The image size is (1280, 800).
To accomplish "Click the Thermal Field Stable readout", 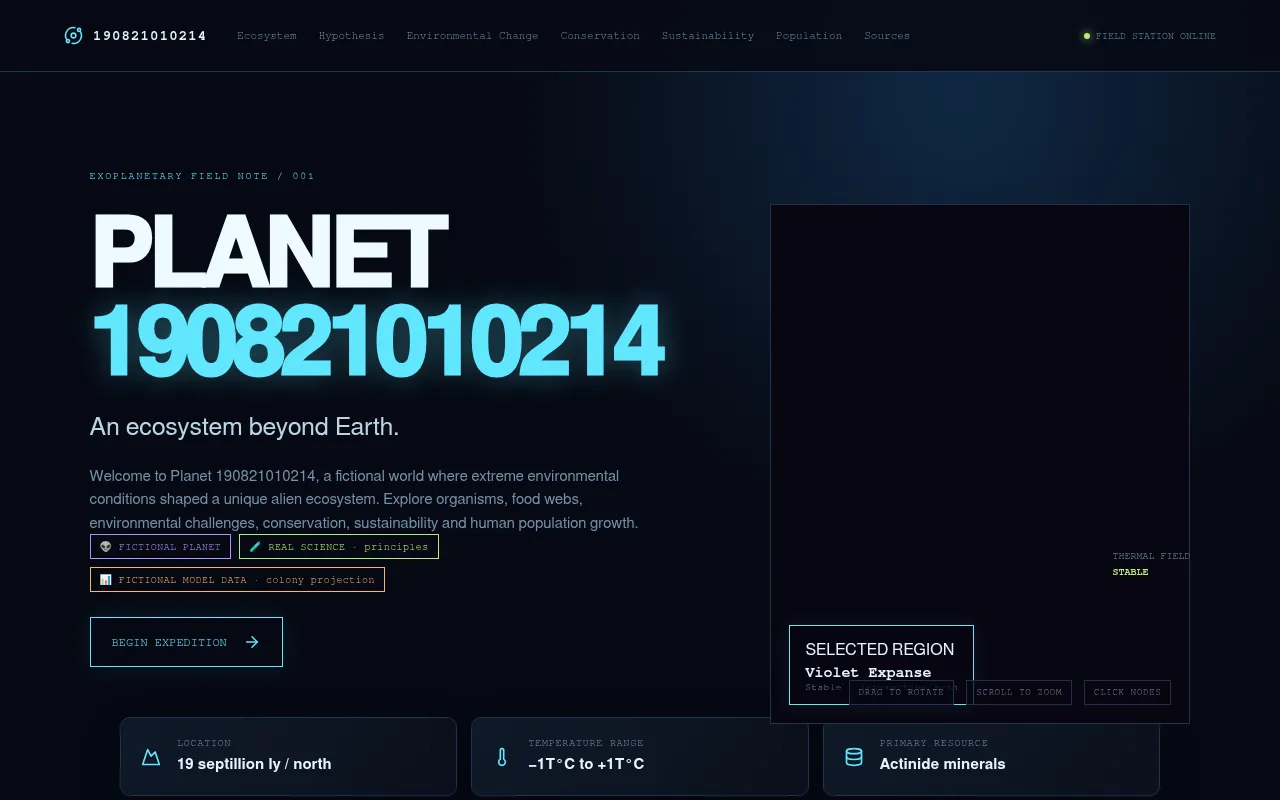I will coord(1150,564).
